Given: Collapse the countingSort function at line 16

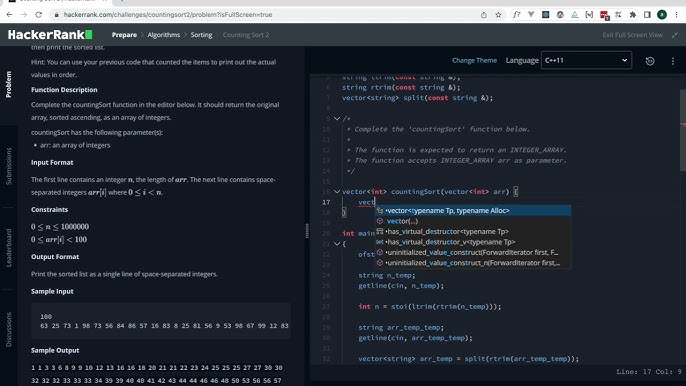Looking at the screenshot, I should (x=337, y=191).
